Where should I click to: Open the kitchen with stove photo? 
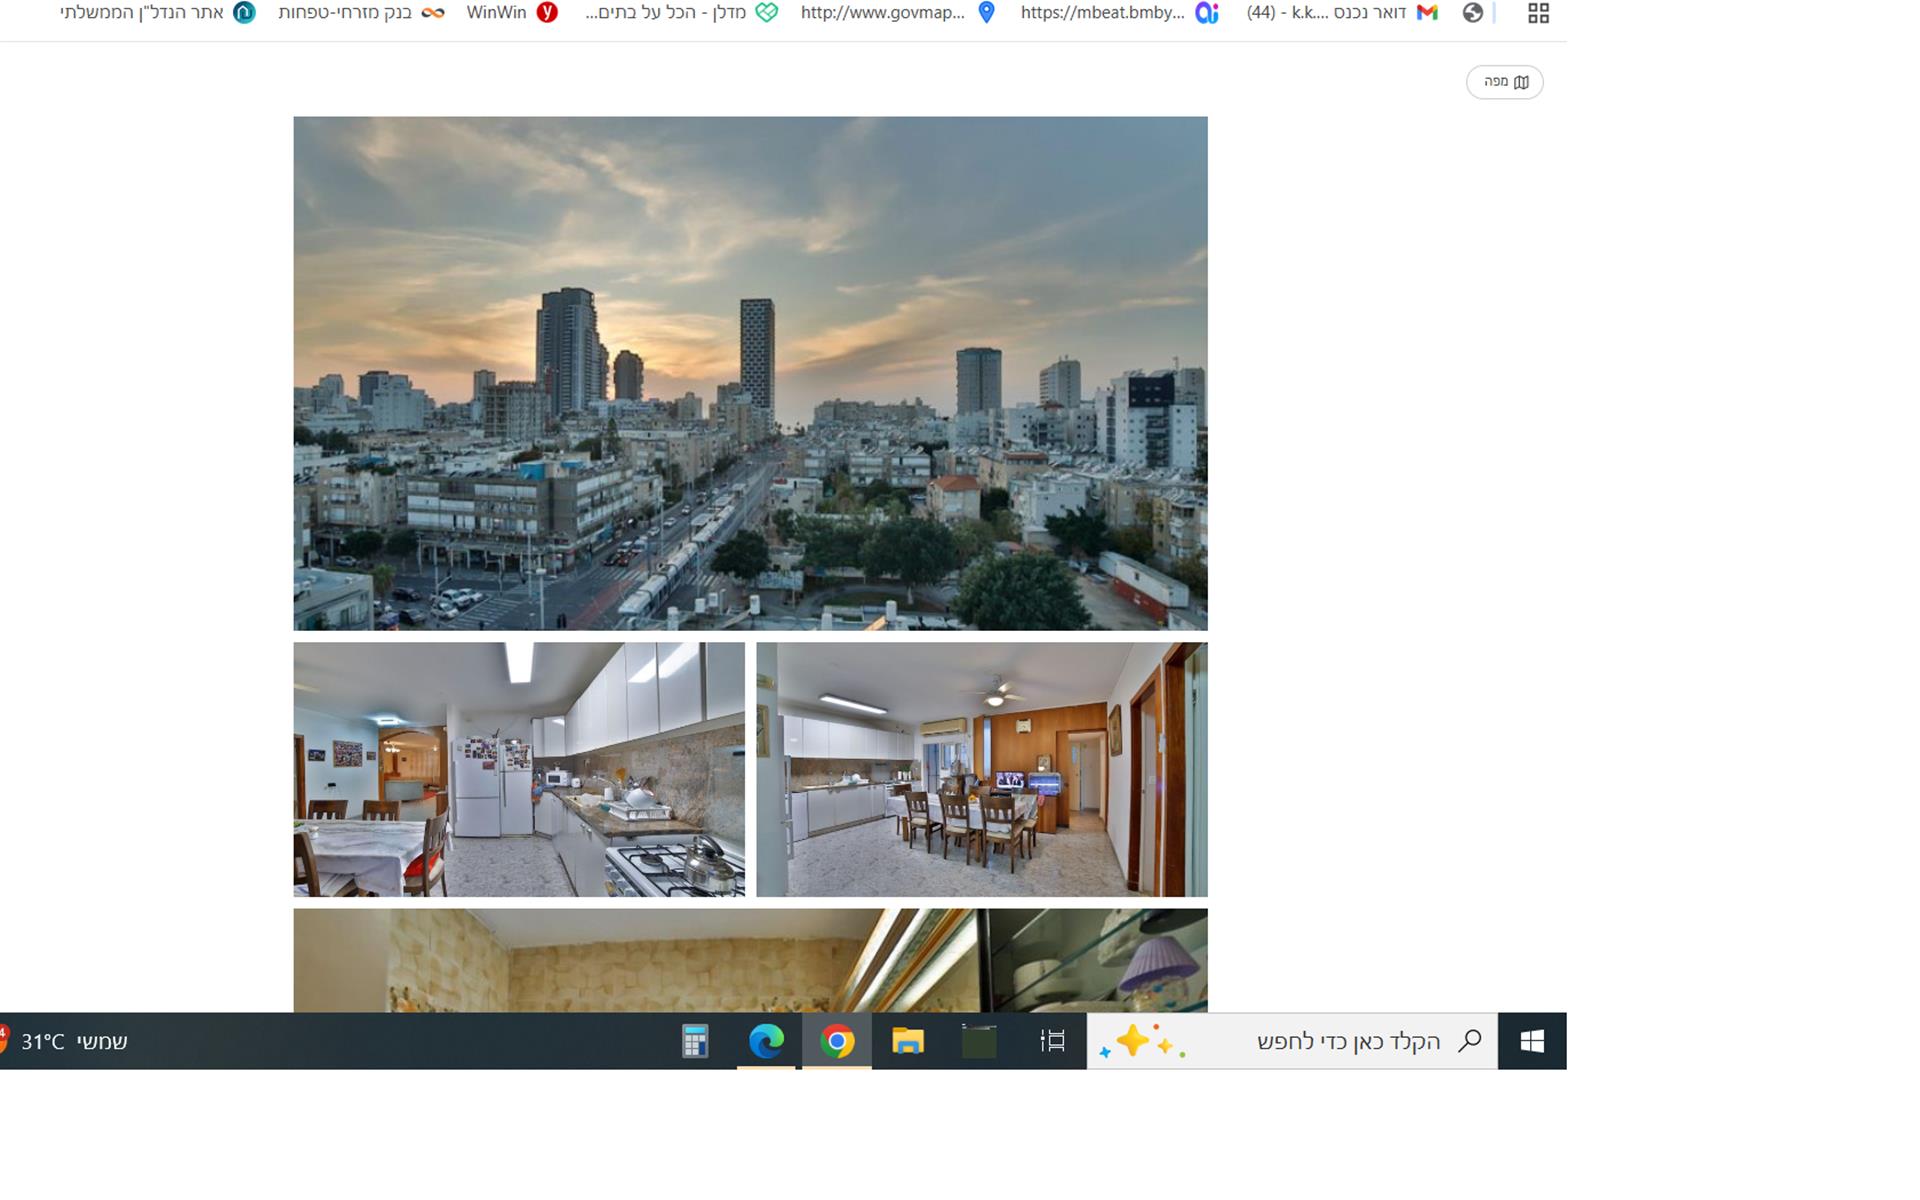[x=518, y=769]
